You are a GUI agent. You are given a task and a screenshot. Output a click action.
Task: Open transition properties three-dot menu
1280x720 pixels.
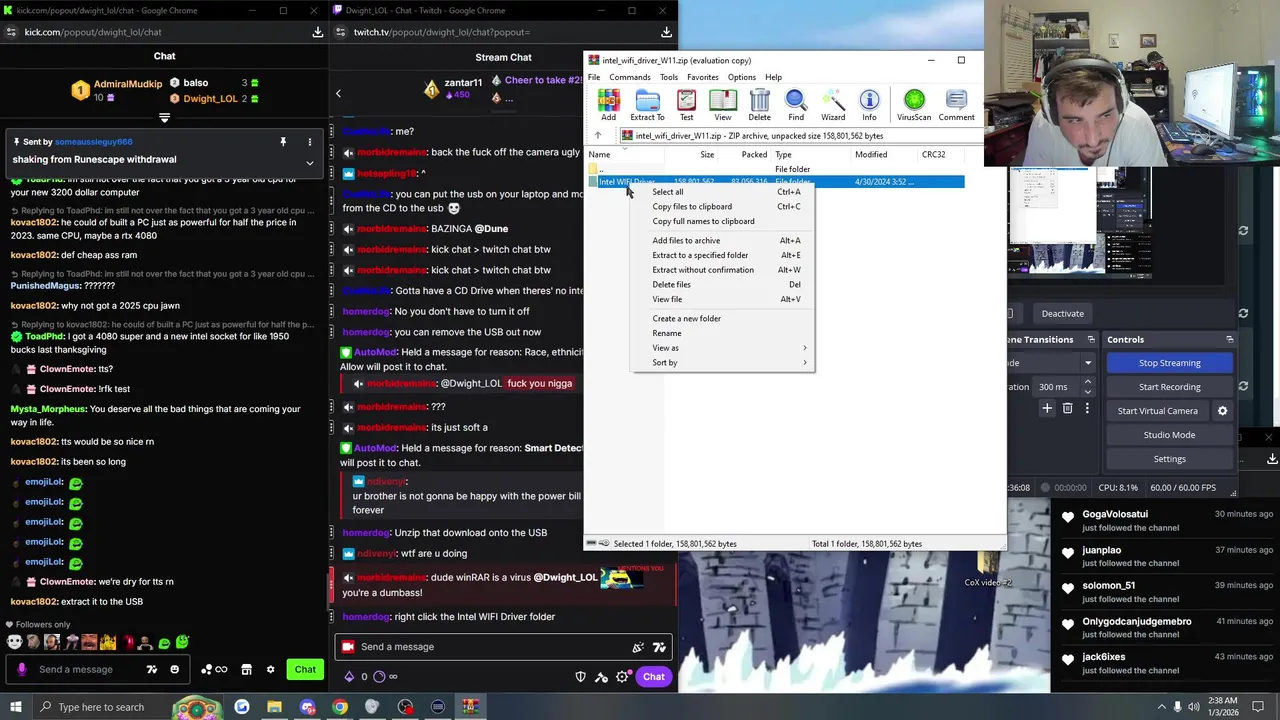tap(1087, 408)
